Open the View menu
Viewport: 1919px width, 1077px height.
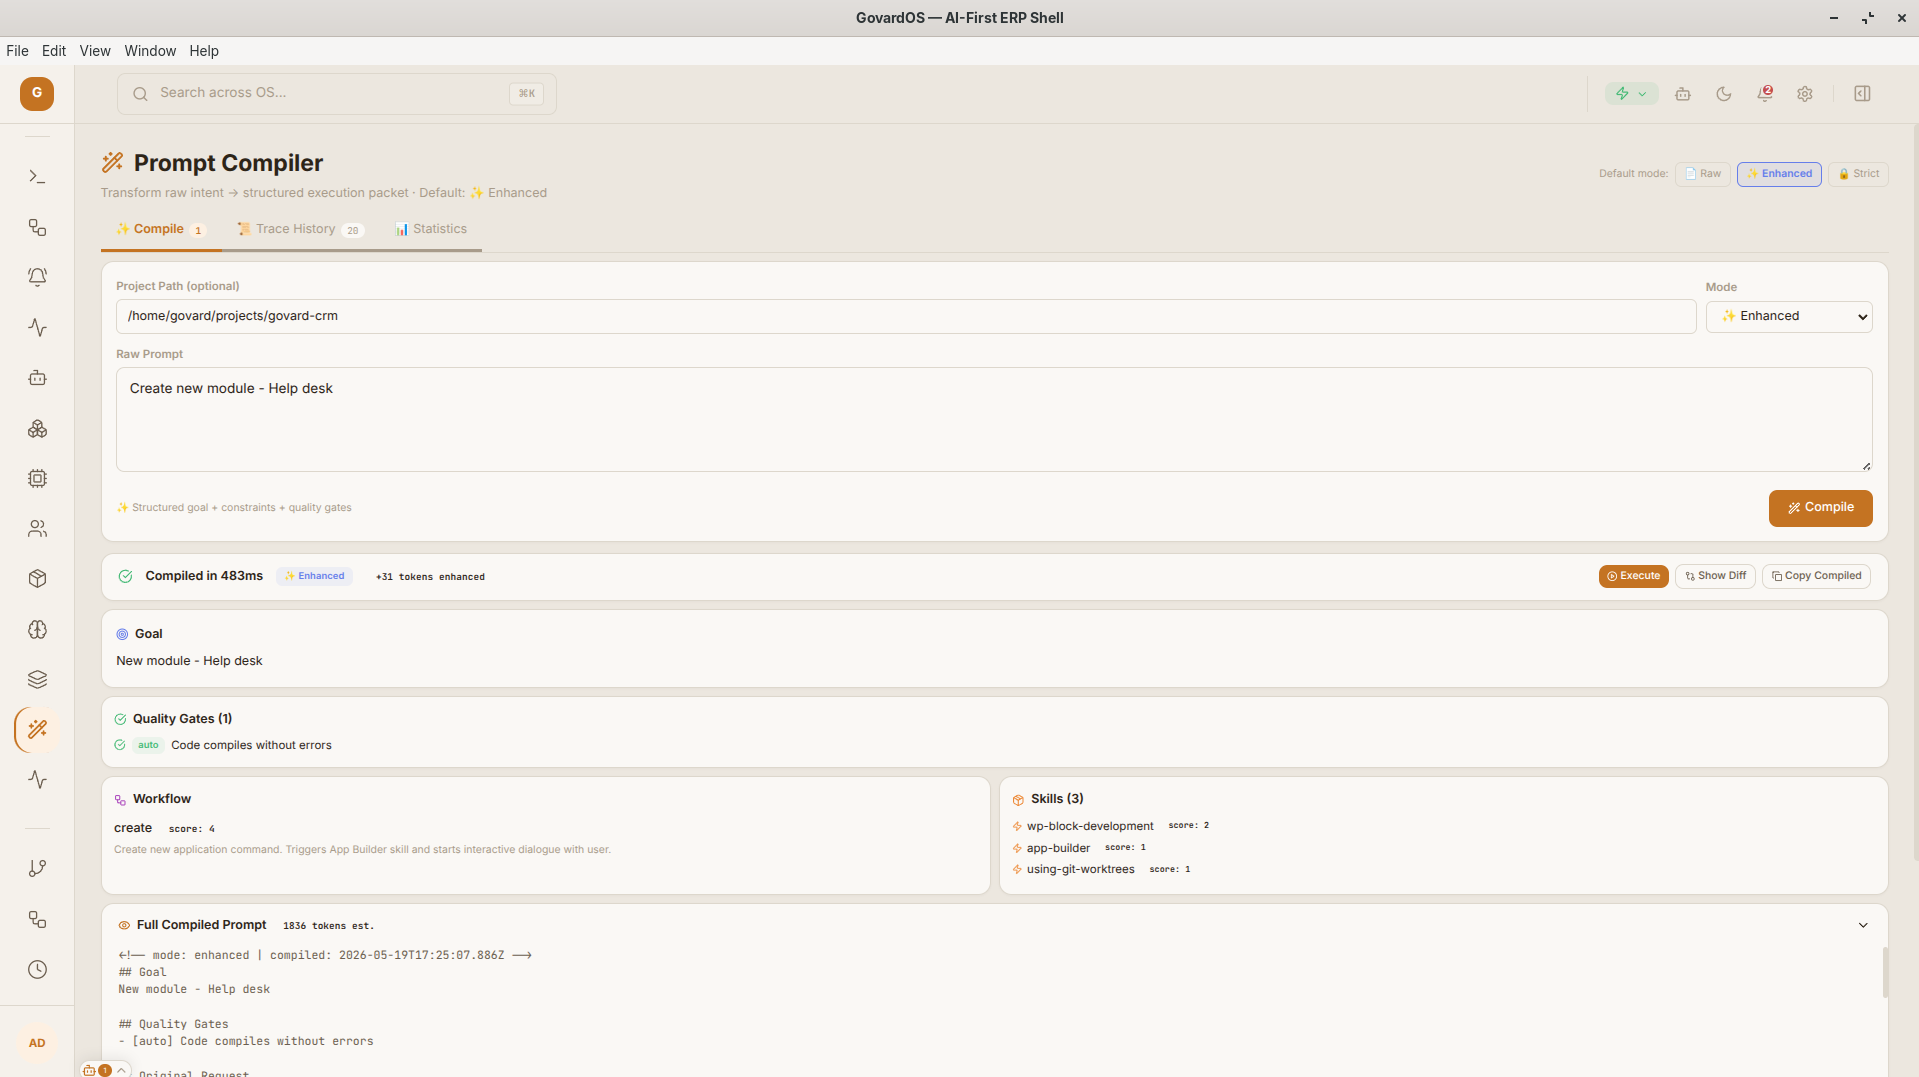pyautogui.click(x=95, y=51)
